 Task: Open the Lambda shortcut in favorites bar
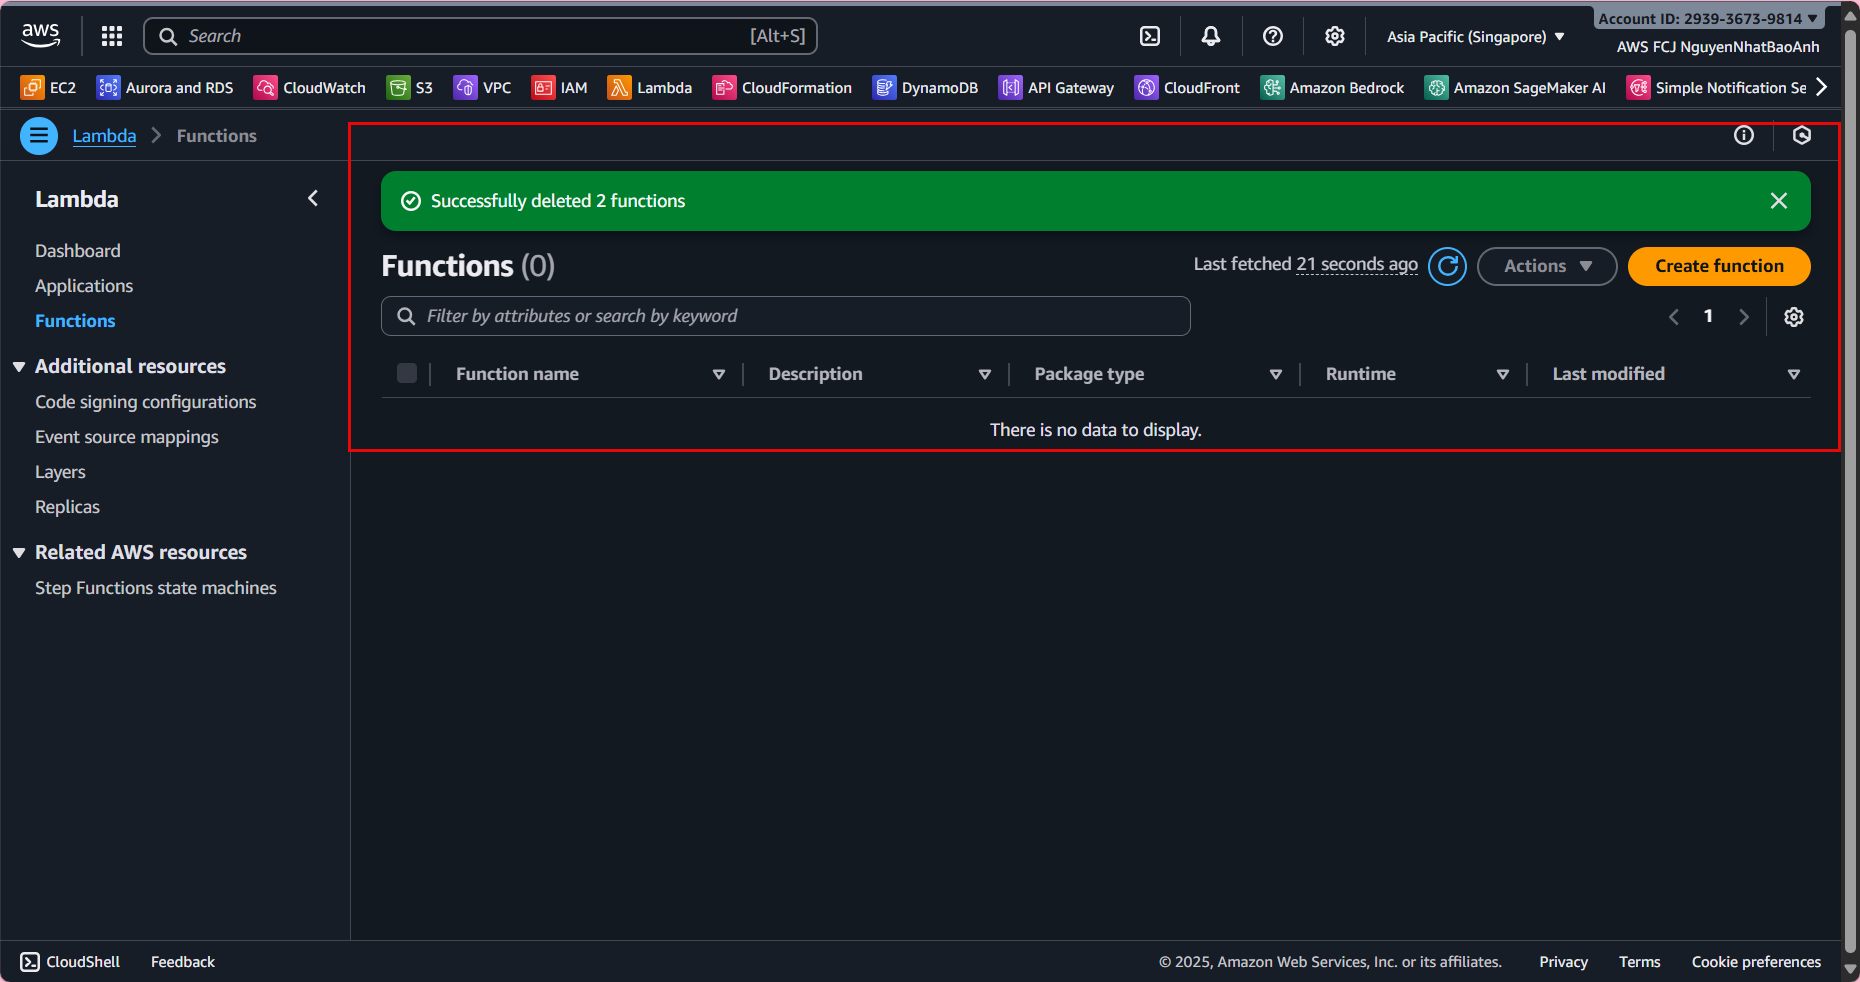tap(650, 88)
